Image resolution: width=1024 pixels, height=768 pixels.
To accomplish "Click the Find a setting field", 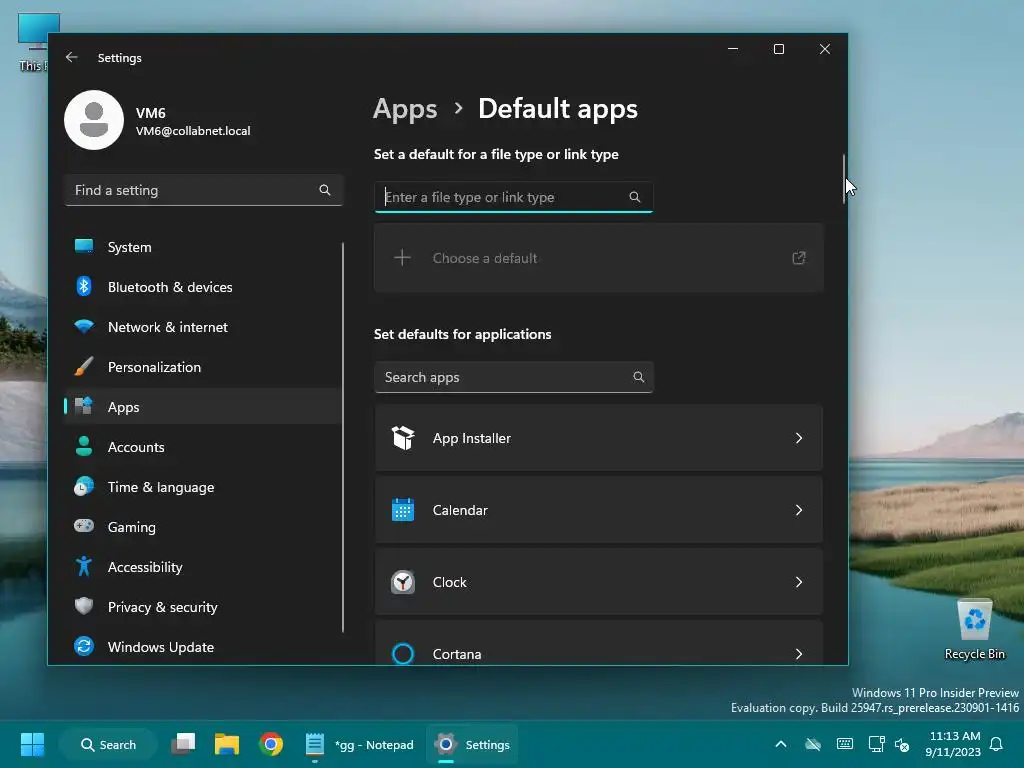I will [x=203, y=190].
